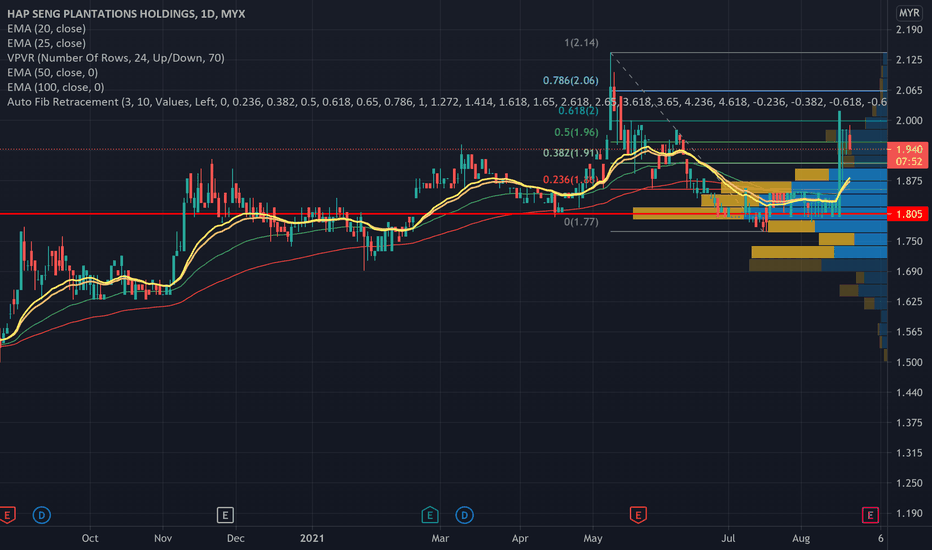This screenshot has height=550, width=932.
Task: Select the EMA (100, close, 0) legend
Action: [55, 87]
